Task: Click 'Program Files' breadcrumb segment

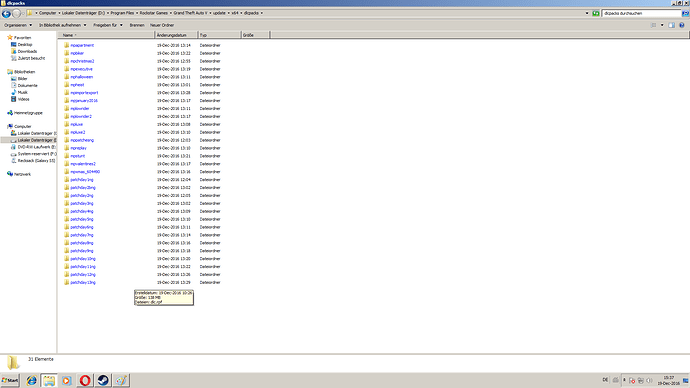Action: pos(122,13)
